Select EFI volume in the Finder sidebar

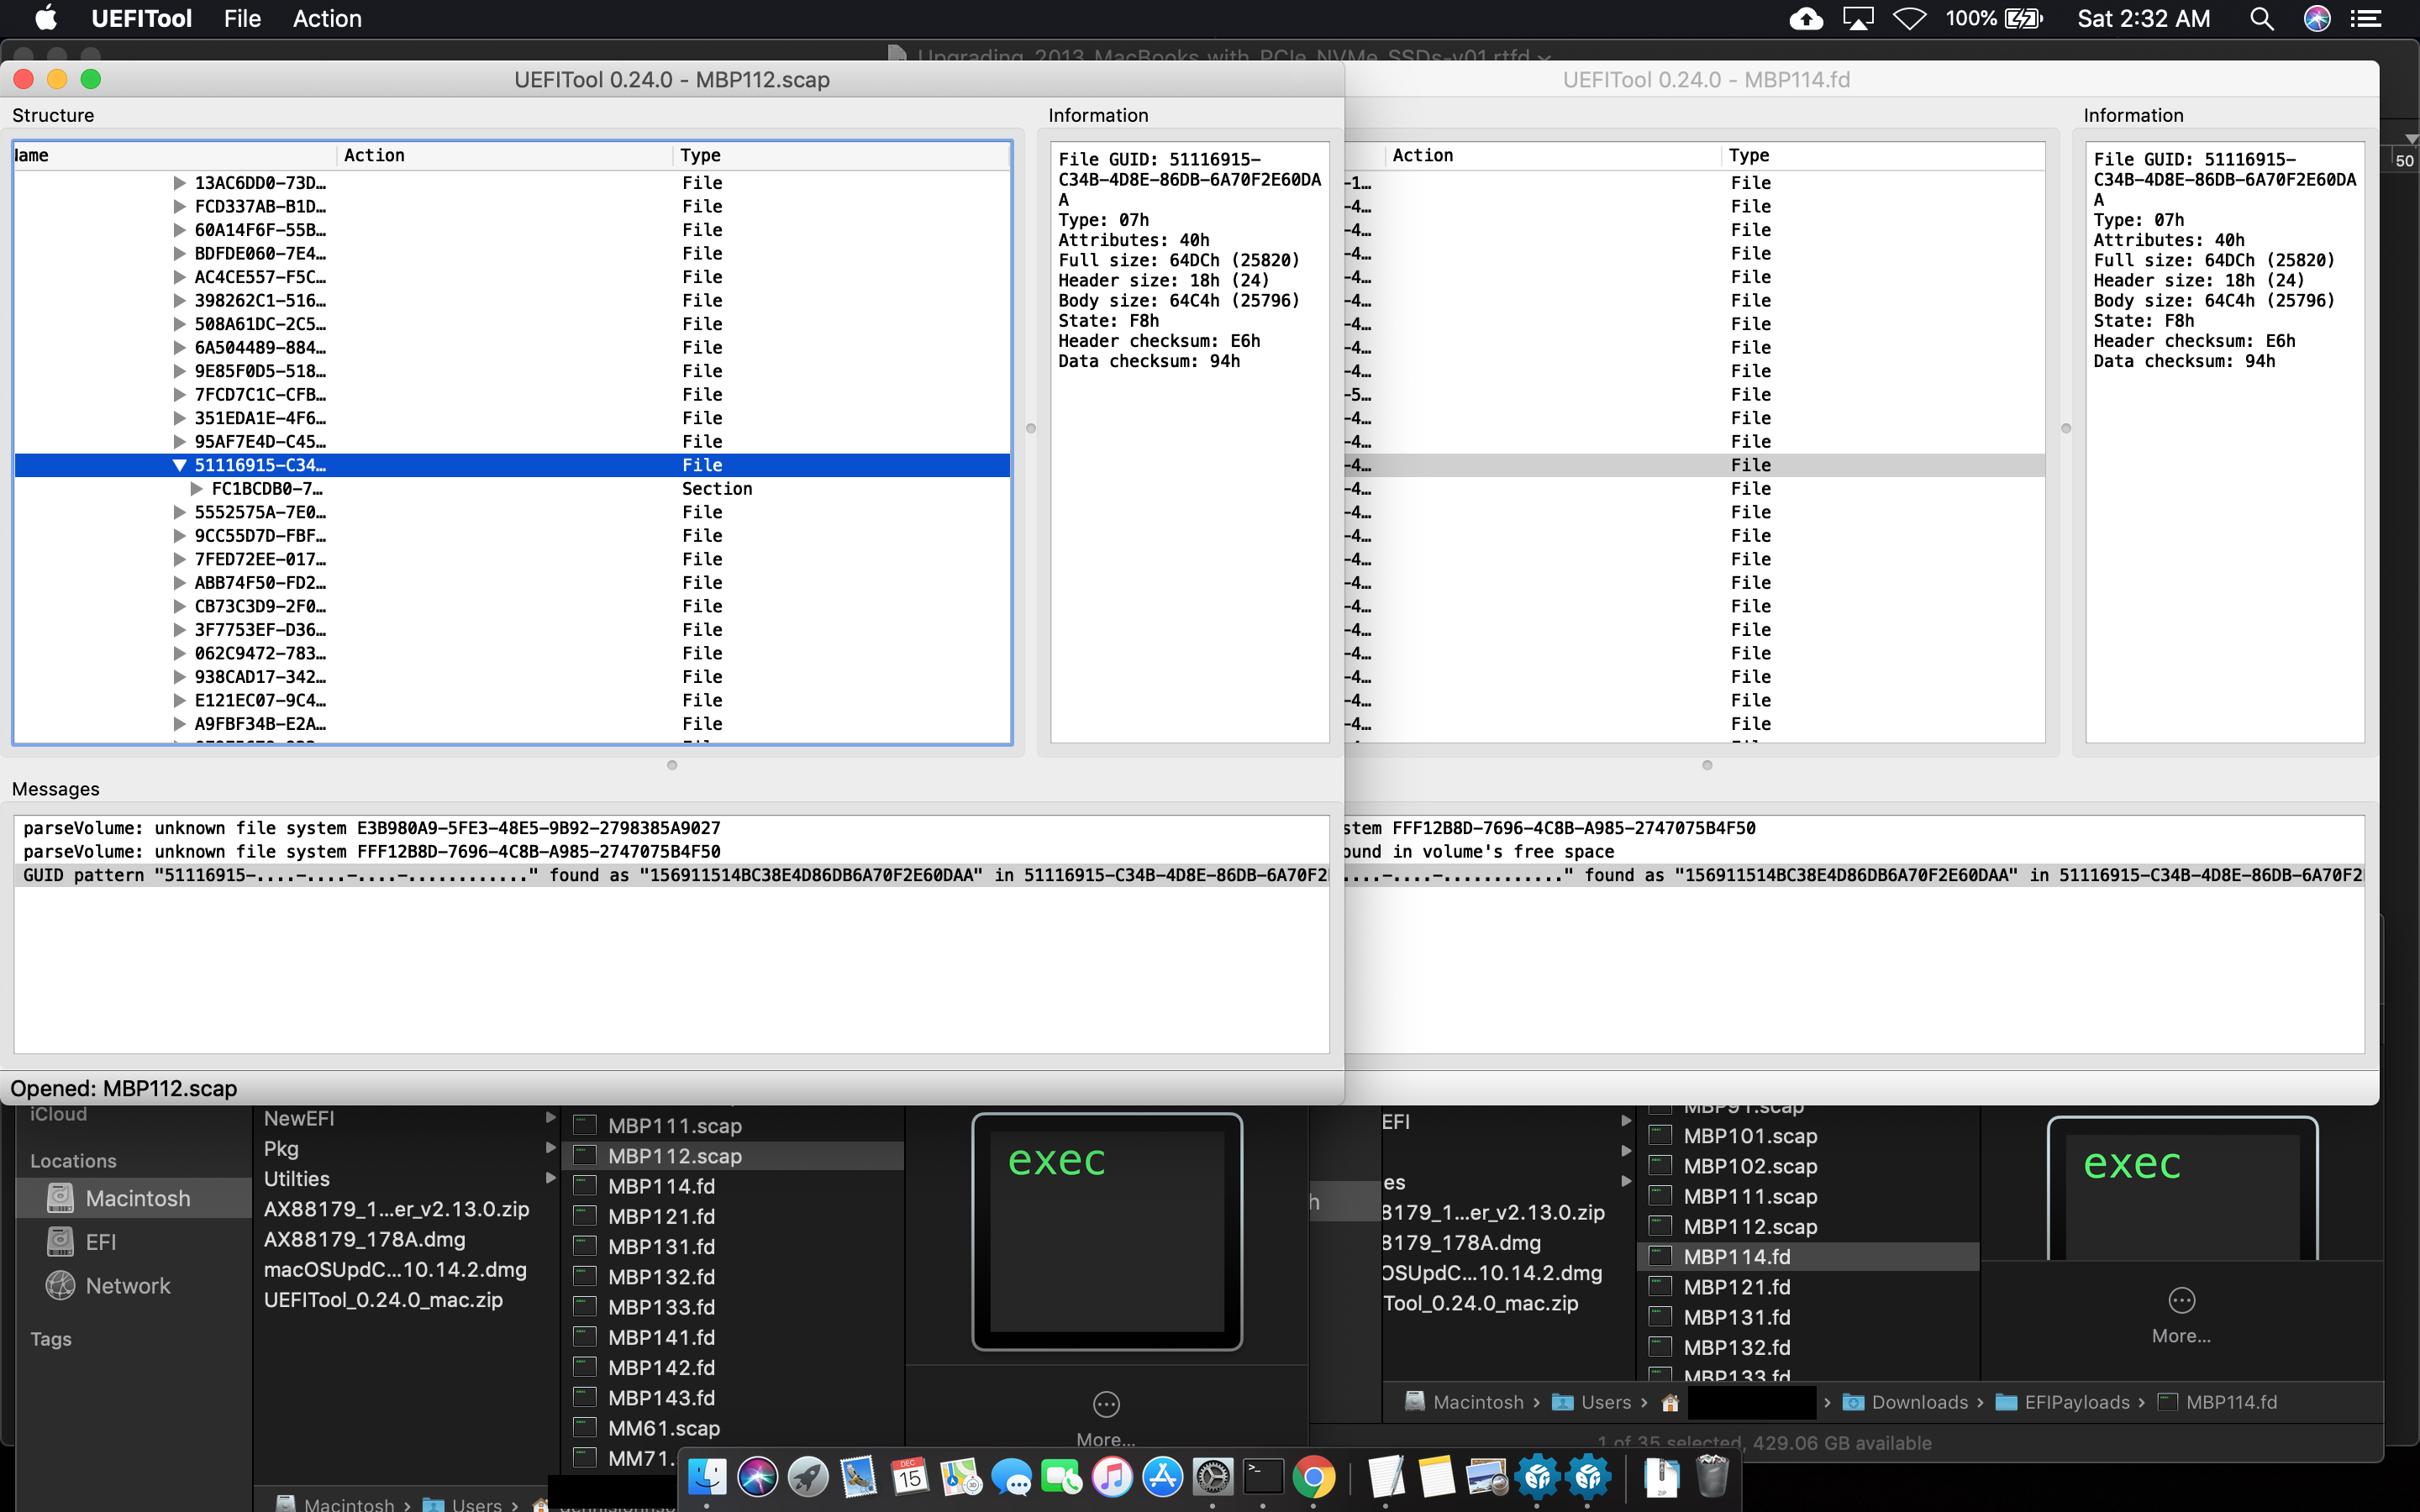tap(134, 1242)
